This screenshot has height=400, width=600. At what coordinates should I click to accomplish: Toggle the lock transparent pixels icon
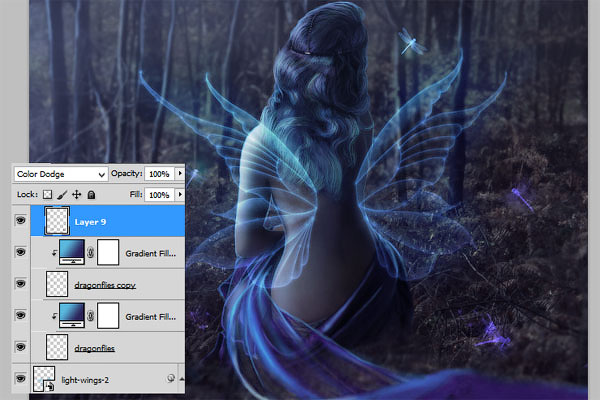click(x=47, y=195)
